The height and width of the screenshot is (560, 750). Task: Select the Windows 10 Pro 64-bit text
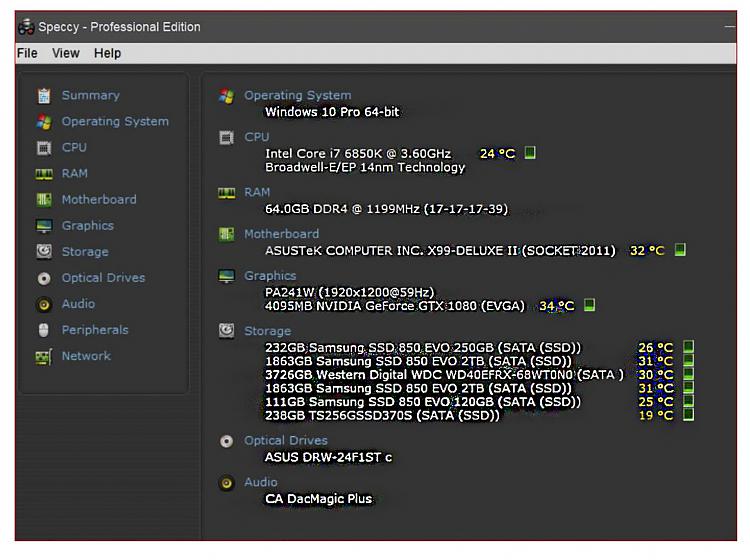pyautogui.click(x=332, y=112)
